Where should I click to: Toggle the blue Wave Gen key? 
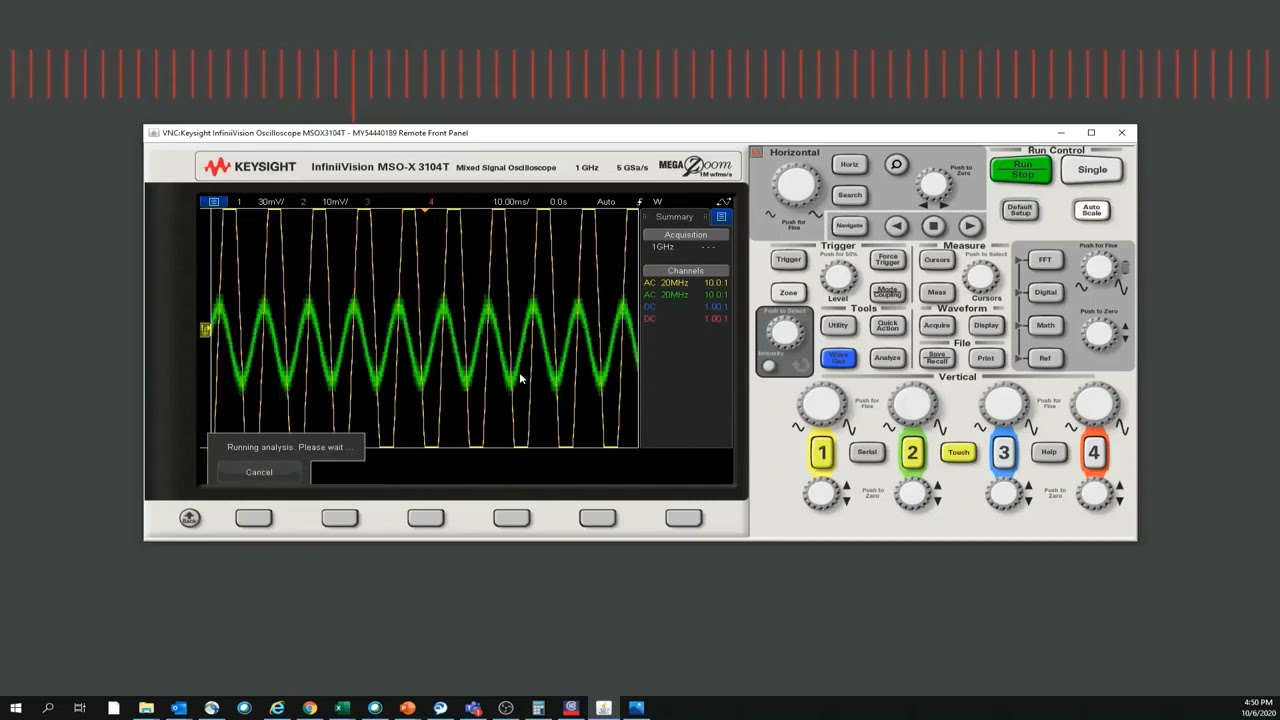[x=838, y=358]
